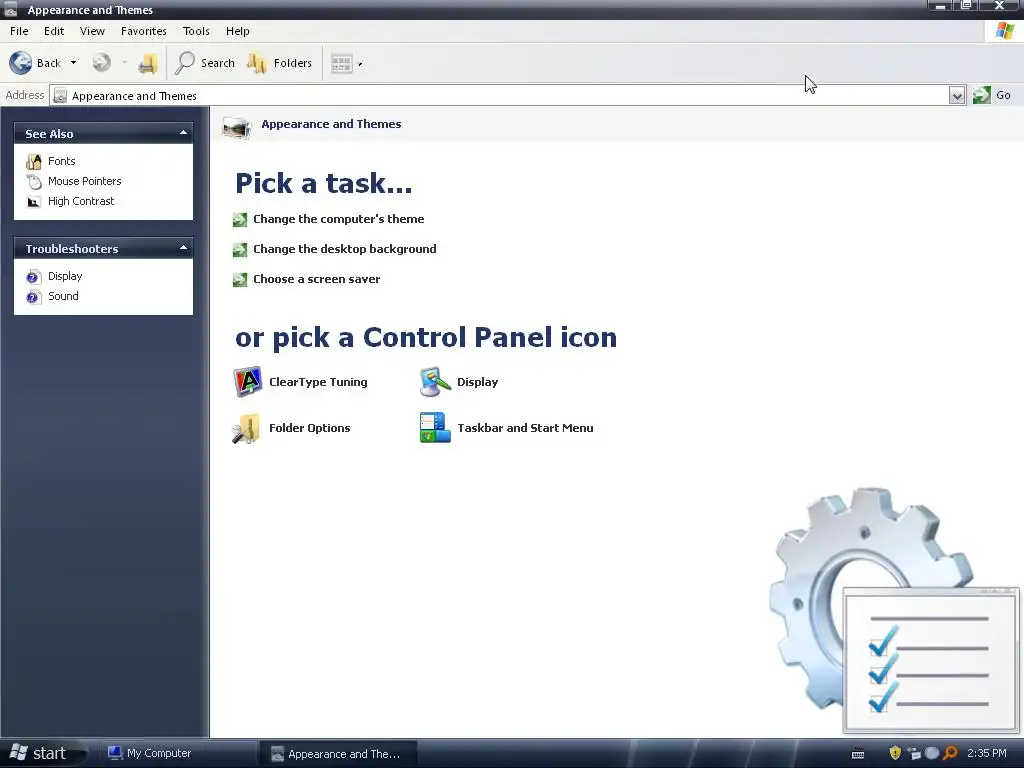
Task: Click arrow icon beside Change the computer's theme
Action: 240,220
